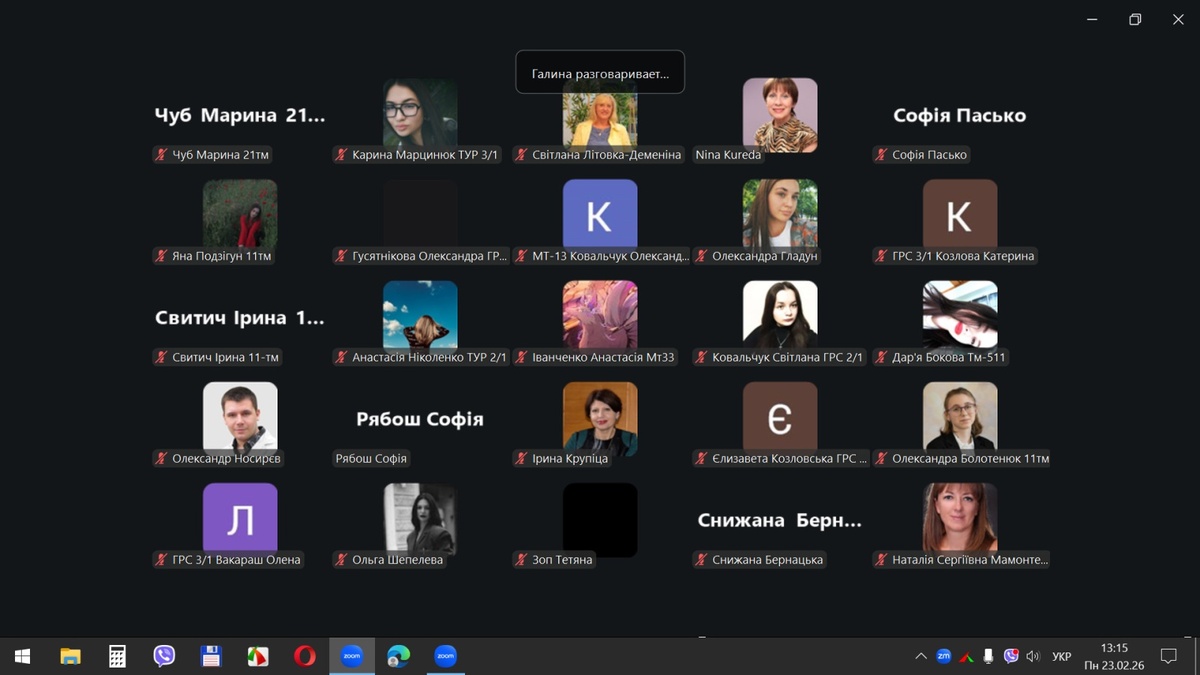Image resolution: width=1200 pixels, height=675 pixels.
Task: Open Viber from the taskbar
Action: coord(164,656)
